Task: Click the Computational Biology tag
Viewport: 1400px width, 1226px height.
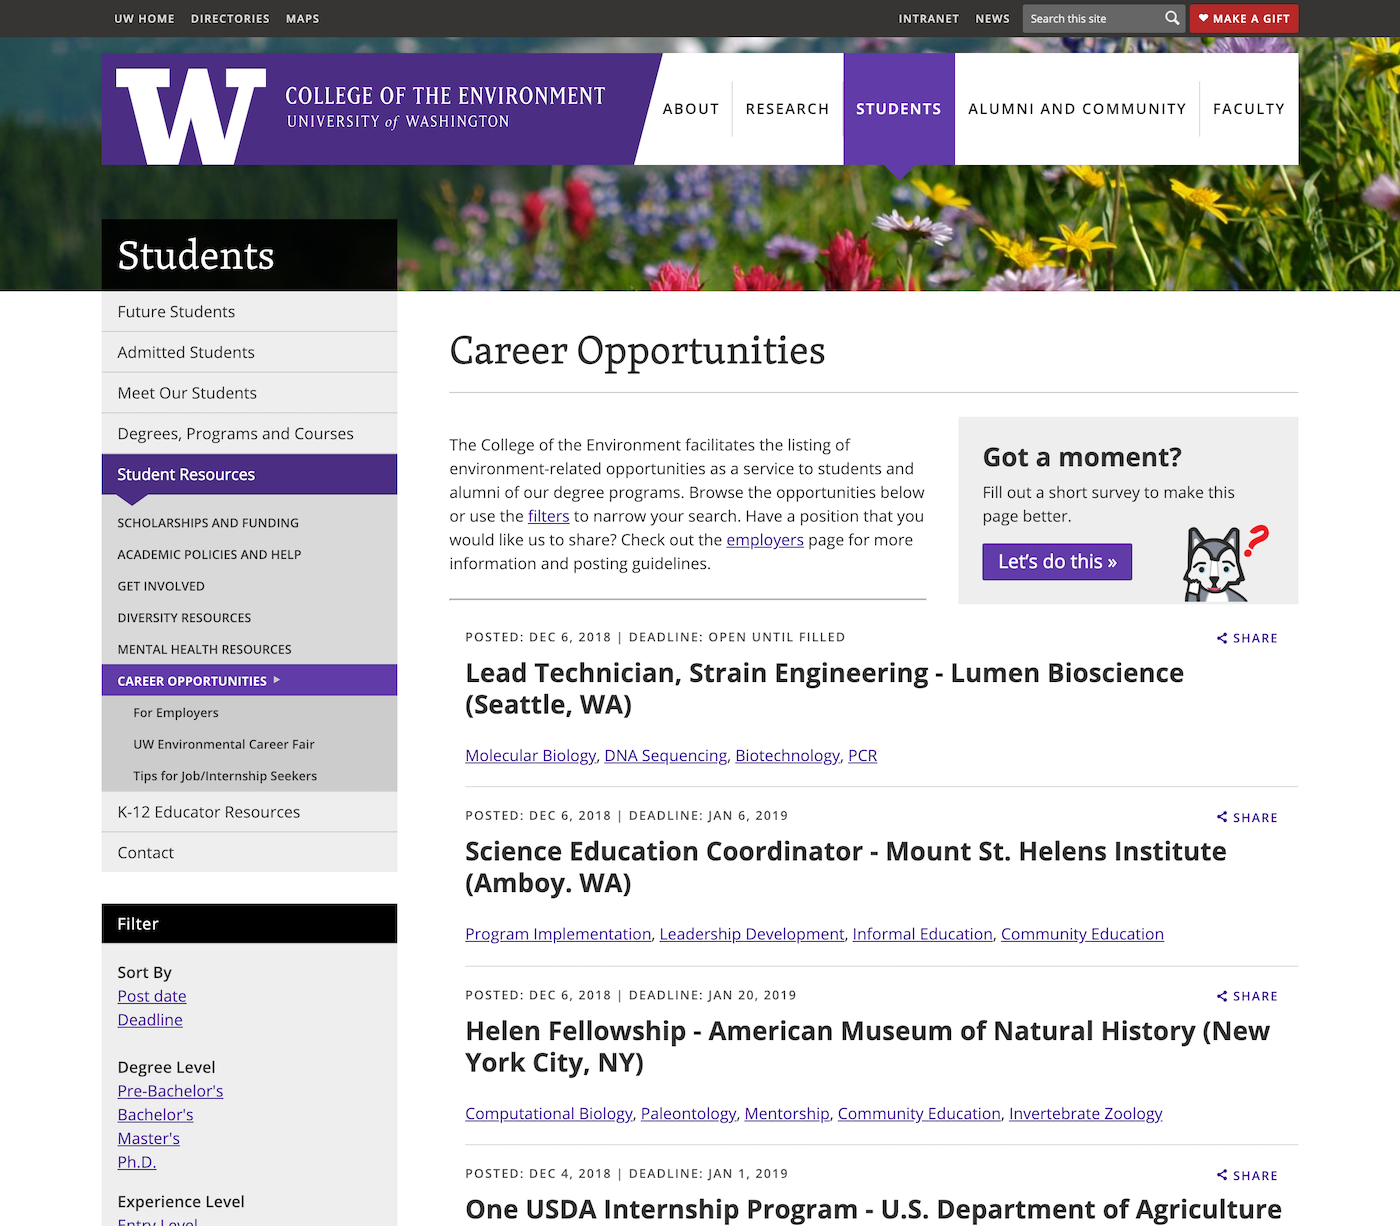Action: [x=549, y=1114]
